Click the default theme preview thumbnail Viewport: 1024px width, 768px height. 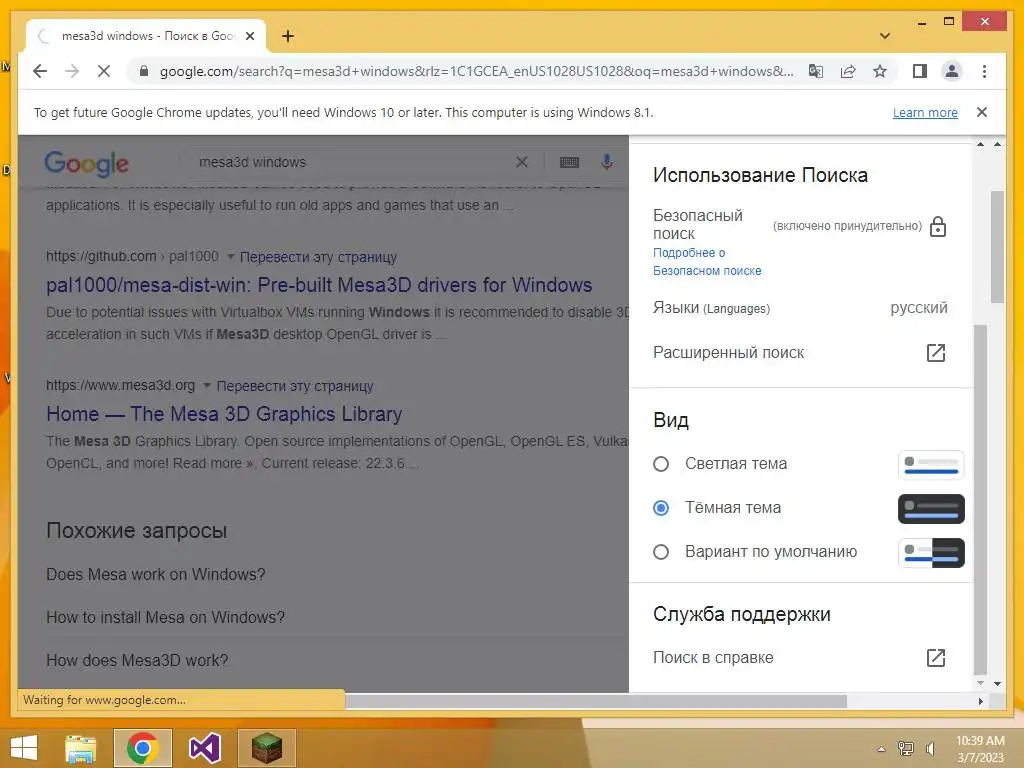pyautogui.click(x=931, y=552)
